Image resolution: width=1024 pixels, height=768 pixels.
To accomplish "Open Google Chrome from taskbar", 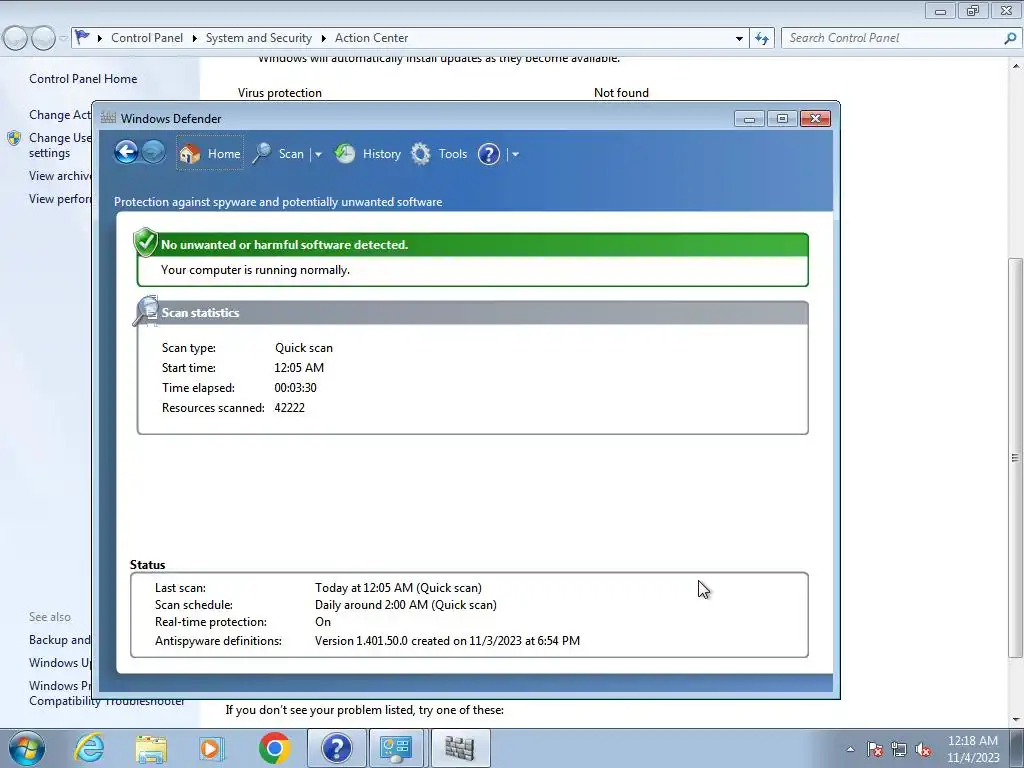I will [x=274, y=748].
